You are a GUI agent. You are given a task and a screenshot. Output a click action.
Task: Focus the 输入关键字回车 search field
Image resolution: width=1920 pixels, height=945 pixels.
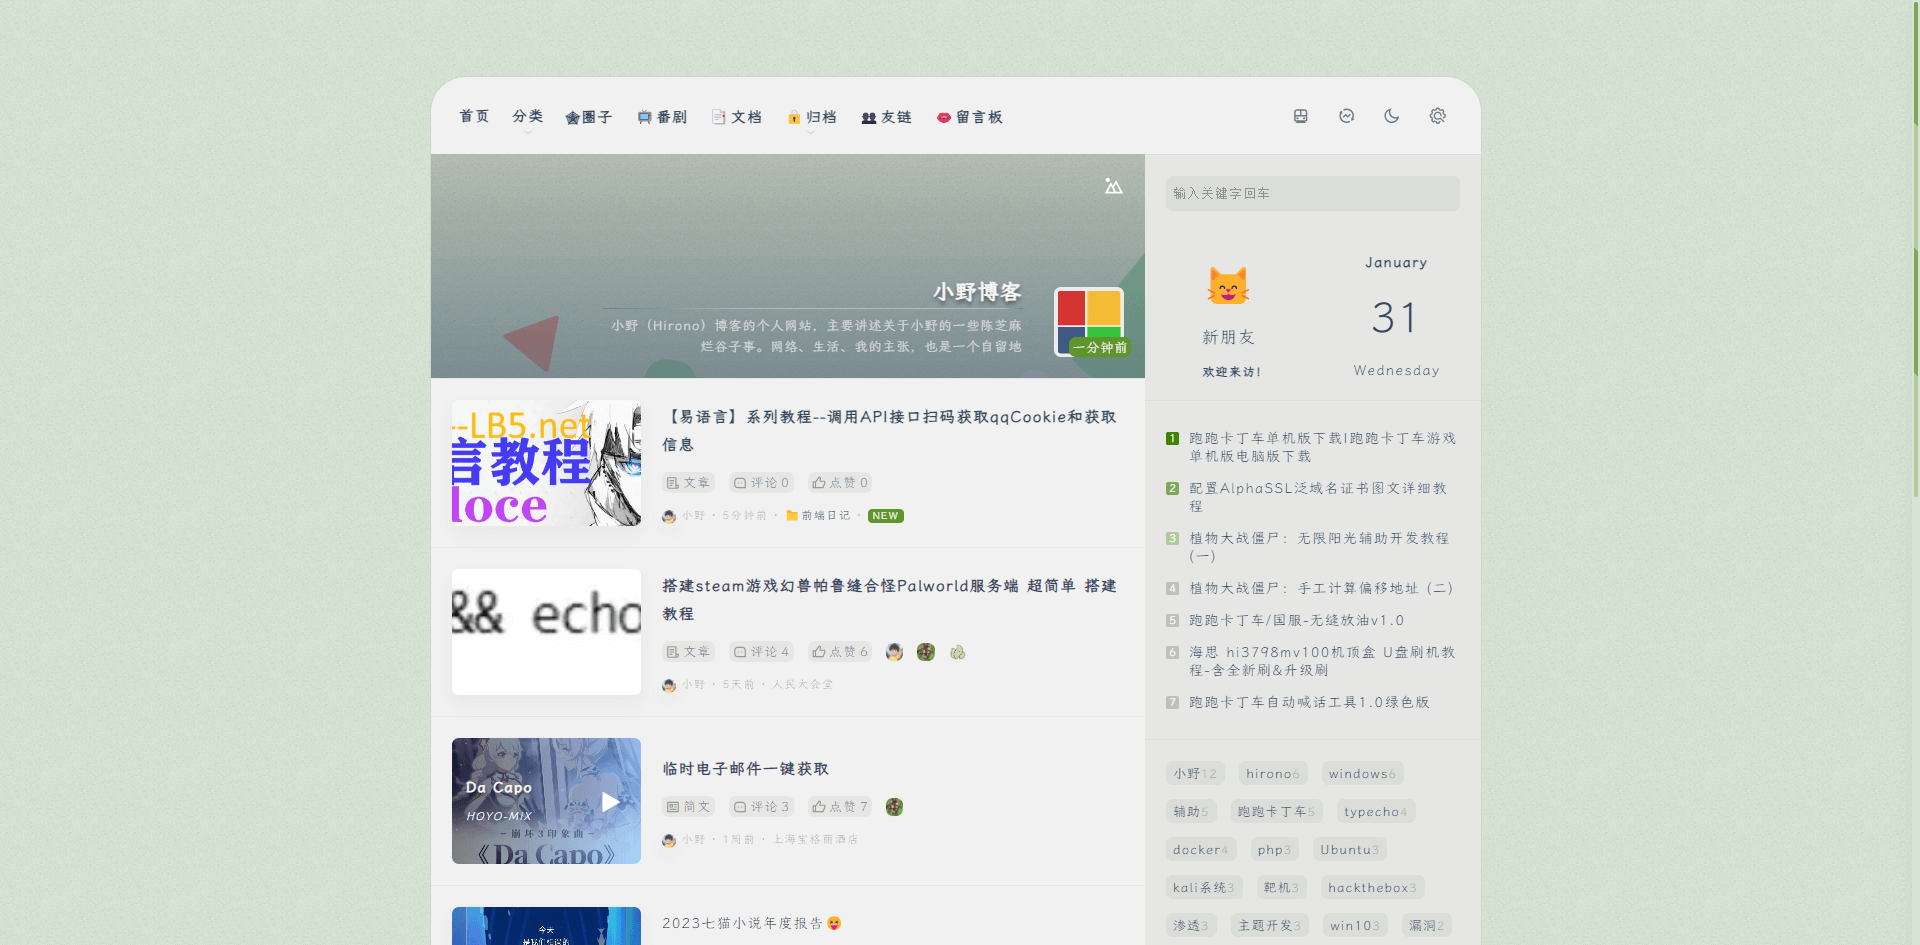coord(1312,194)
